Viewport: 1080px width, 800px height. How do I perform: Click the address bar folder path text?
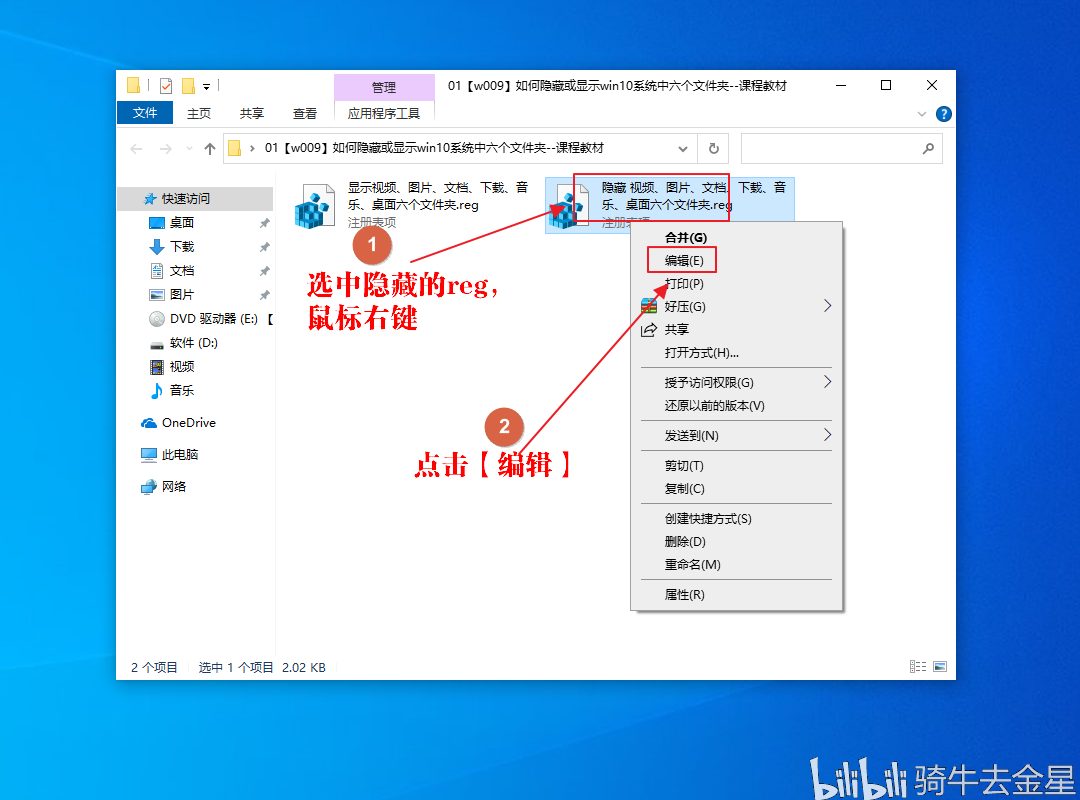pos(434,148)
